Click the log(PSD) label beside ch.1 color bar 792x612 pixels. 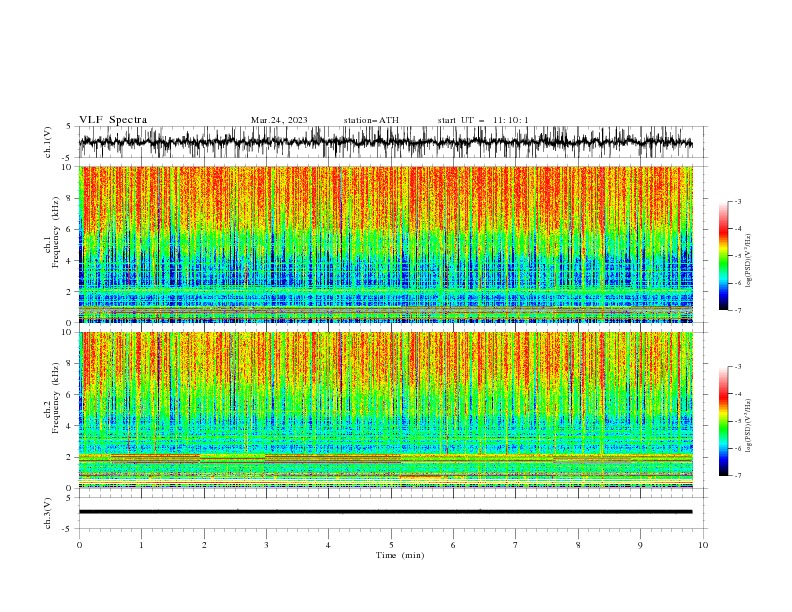(x=749, y=261)
